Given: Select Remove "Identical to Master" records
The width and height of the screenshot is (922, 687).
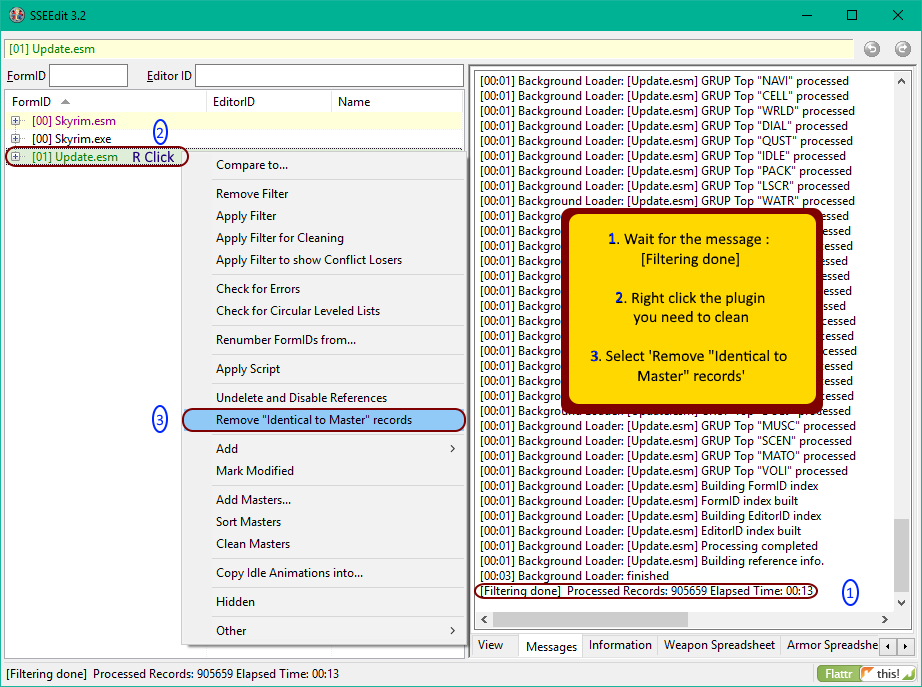Looking at the screenshot, I should (x=323, y=420).
